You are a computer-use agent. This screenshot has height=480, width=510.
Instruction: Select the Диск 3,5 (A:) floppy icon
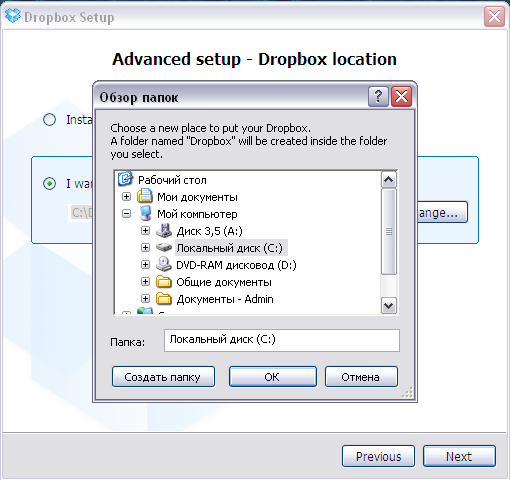[164, 230]
